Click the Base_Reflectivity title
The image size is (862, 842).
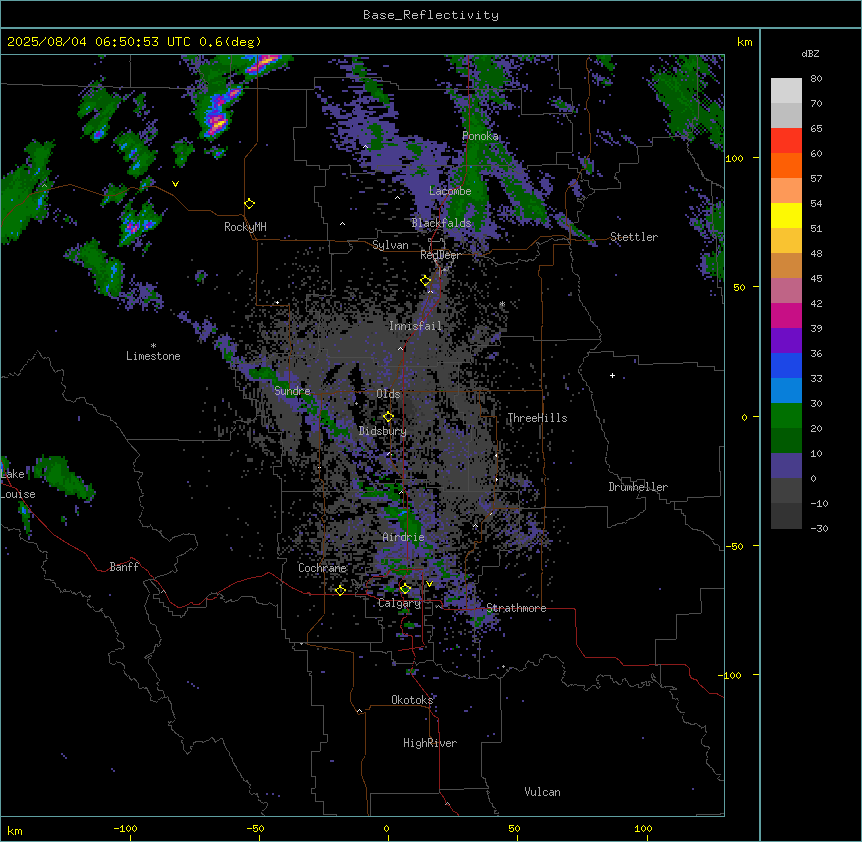click(431, 15)
